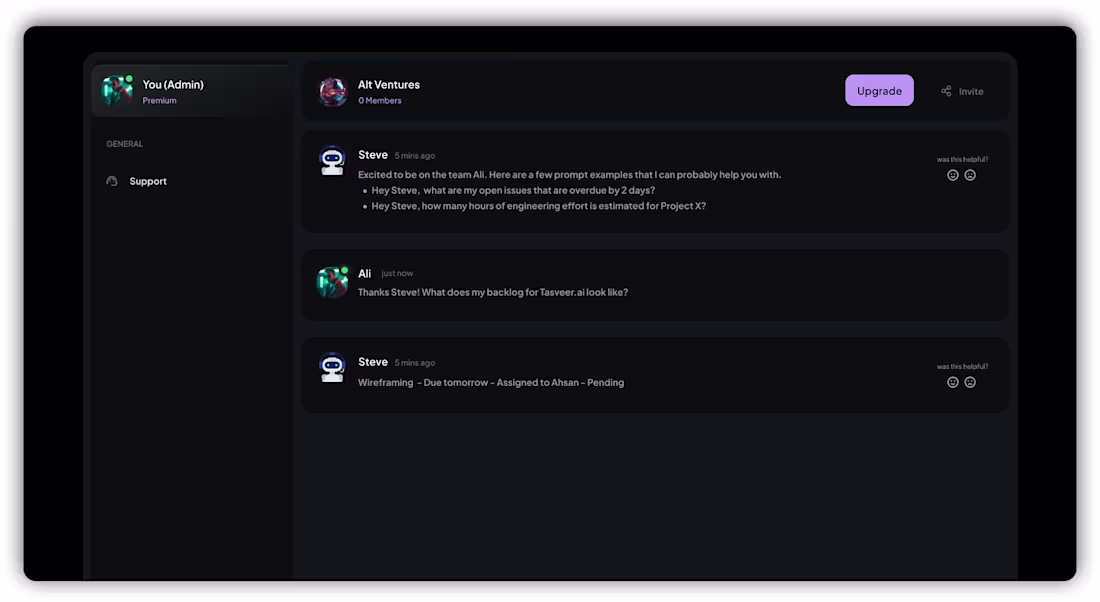Image resolution: width=1100 pixels, height=602 pixels.
Task: Click the share icon beside Invite
Action: tap(946, 91)
